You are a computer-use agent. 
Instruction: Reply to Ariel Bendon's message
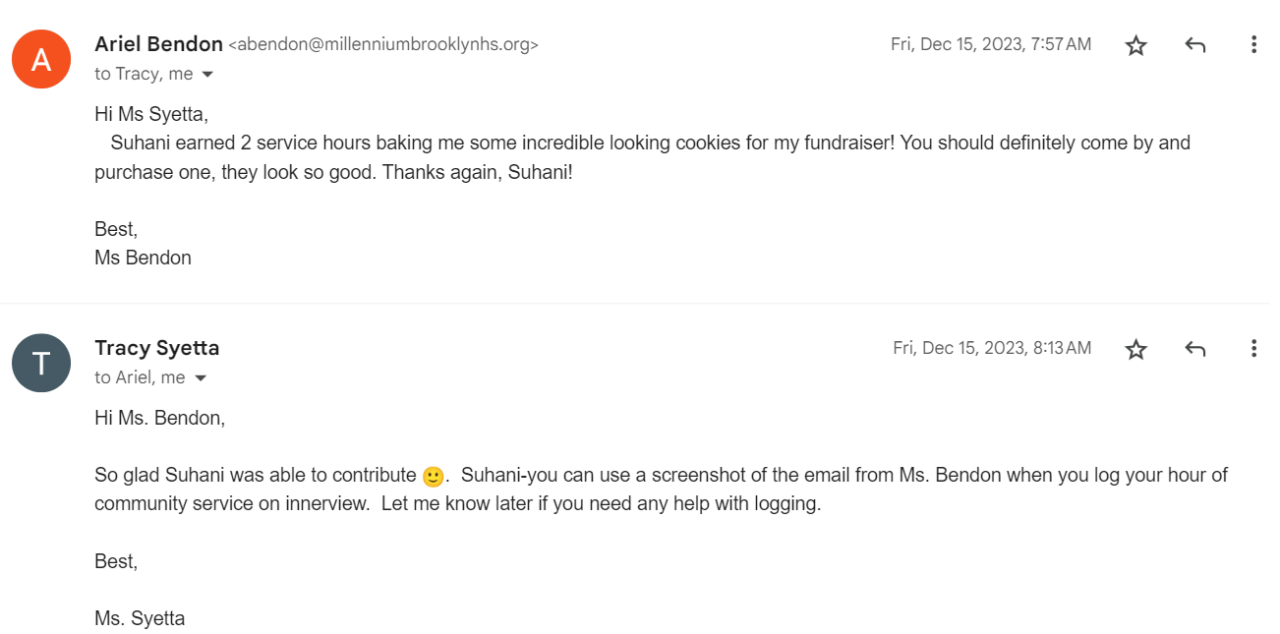1194,45
